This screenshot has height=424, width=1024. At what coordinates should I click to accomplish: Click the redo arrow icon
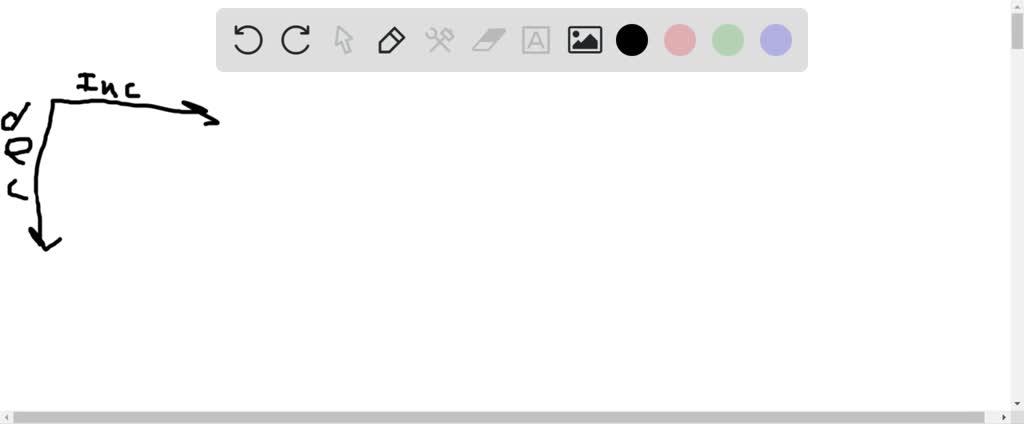[x=295, y=40]
